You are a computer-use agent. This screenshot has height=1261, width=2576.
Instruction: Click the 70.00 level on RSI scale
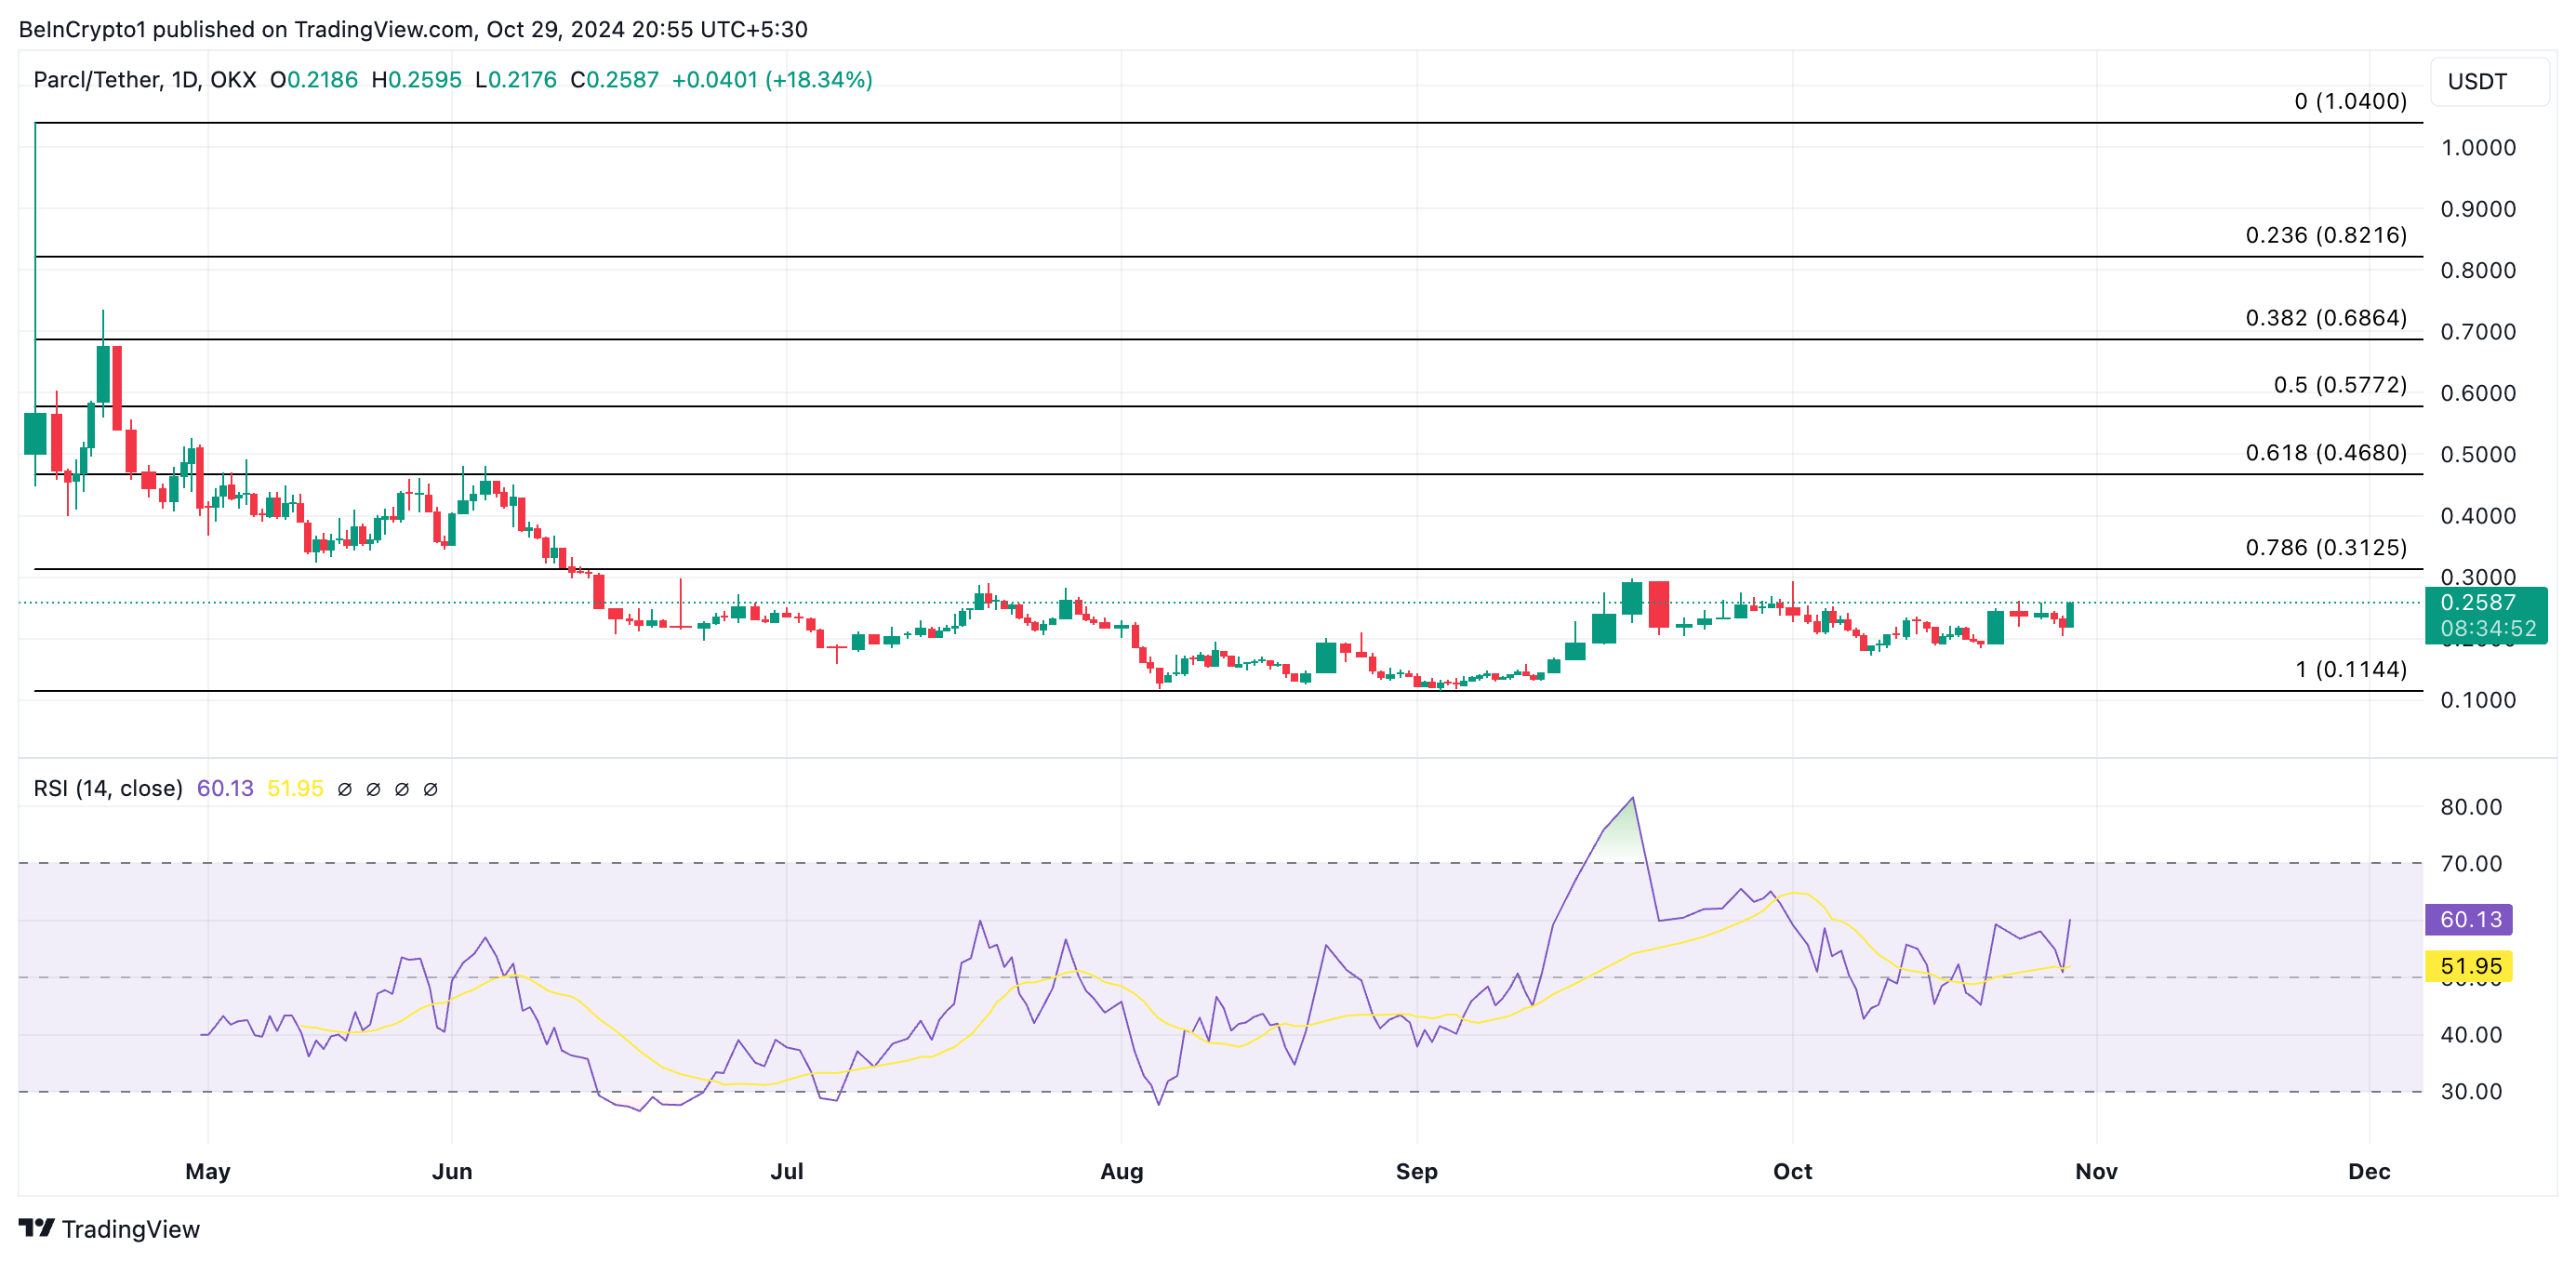tap(2470, 863)
